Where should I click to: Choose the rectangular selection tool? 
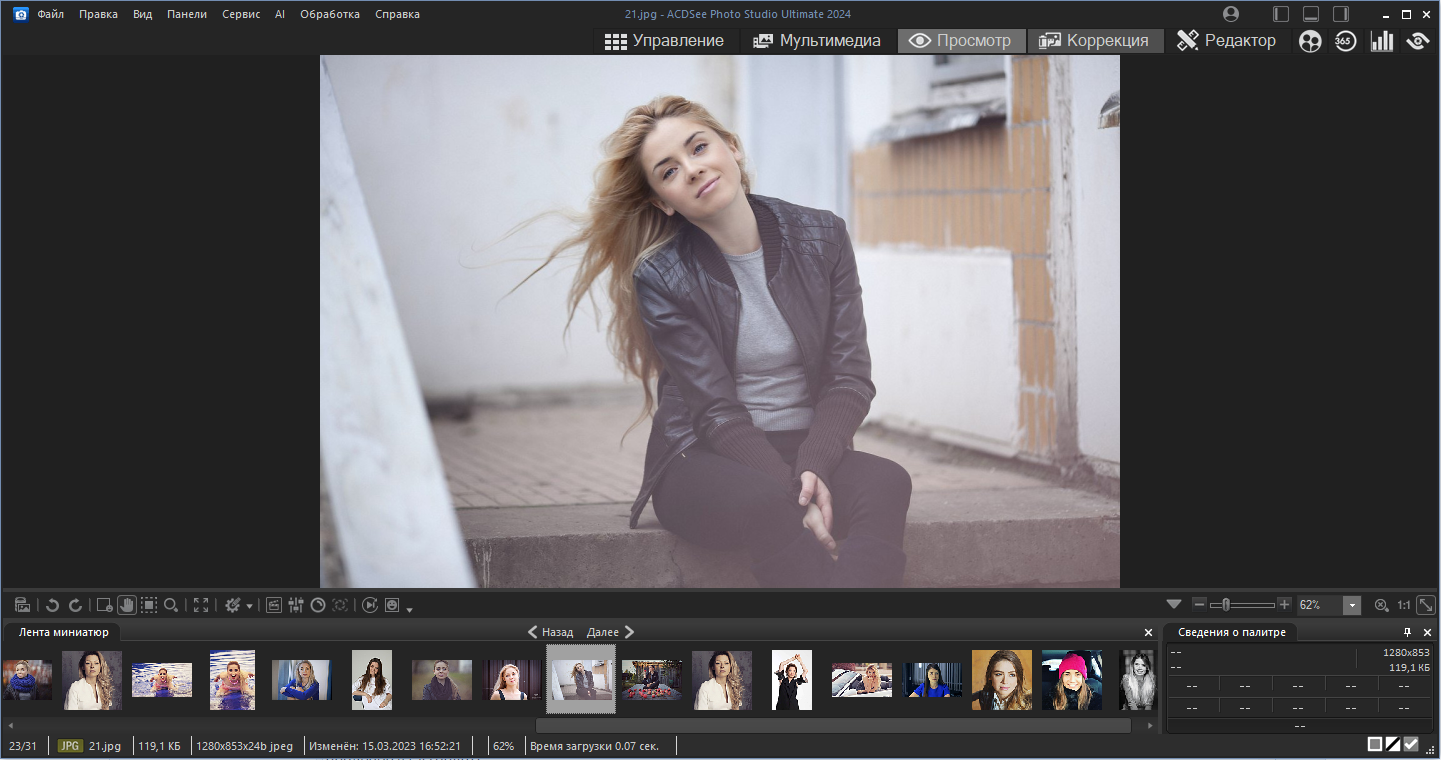(x=149, y=605)
